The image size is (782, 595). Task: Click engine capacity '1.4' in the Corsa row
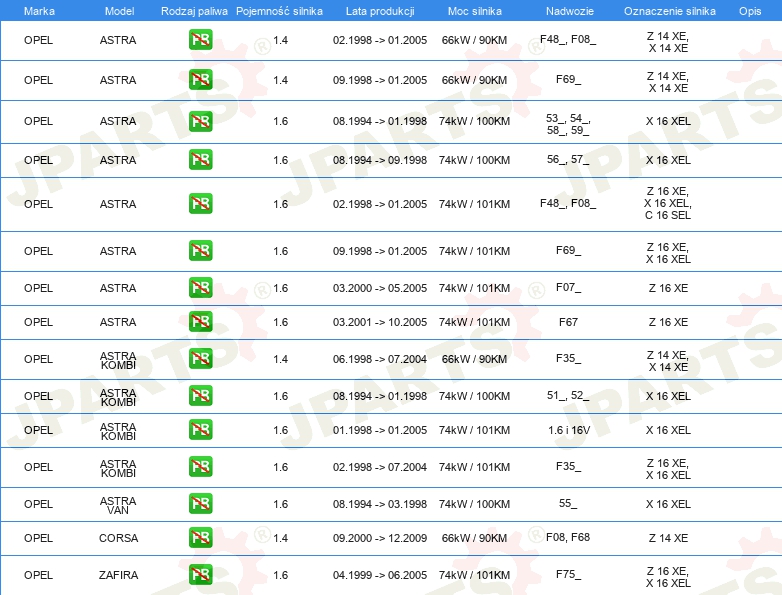(x=280, y=538)
